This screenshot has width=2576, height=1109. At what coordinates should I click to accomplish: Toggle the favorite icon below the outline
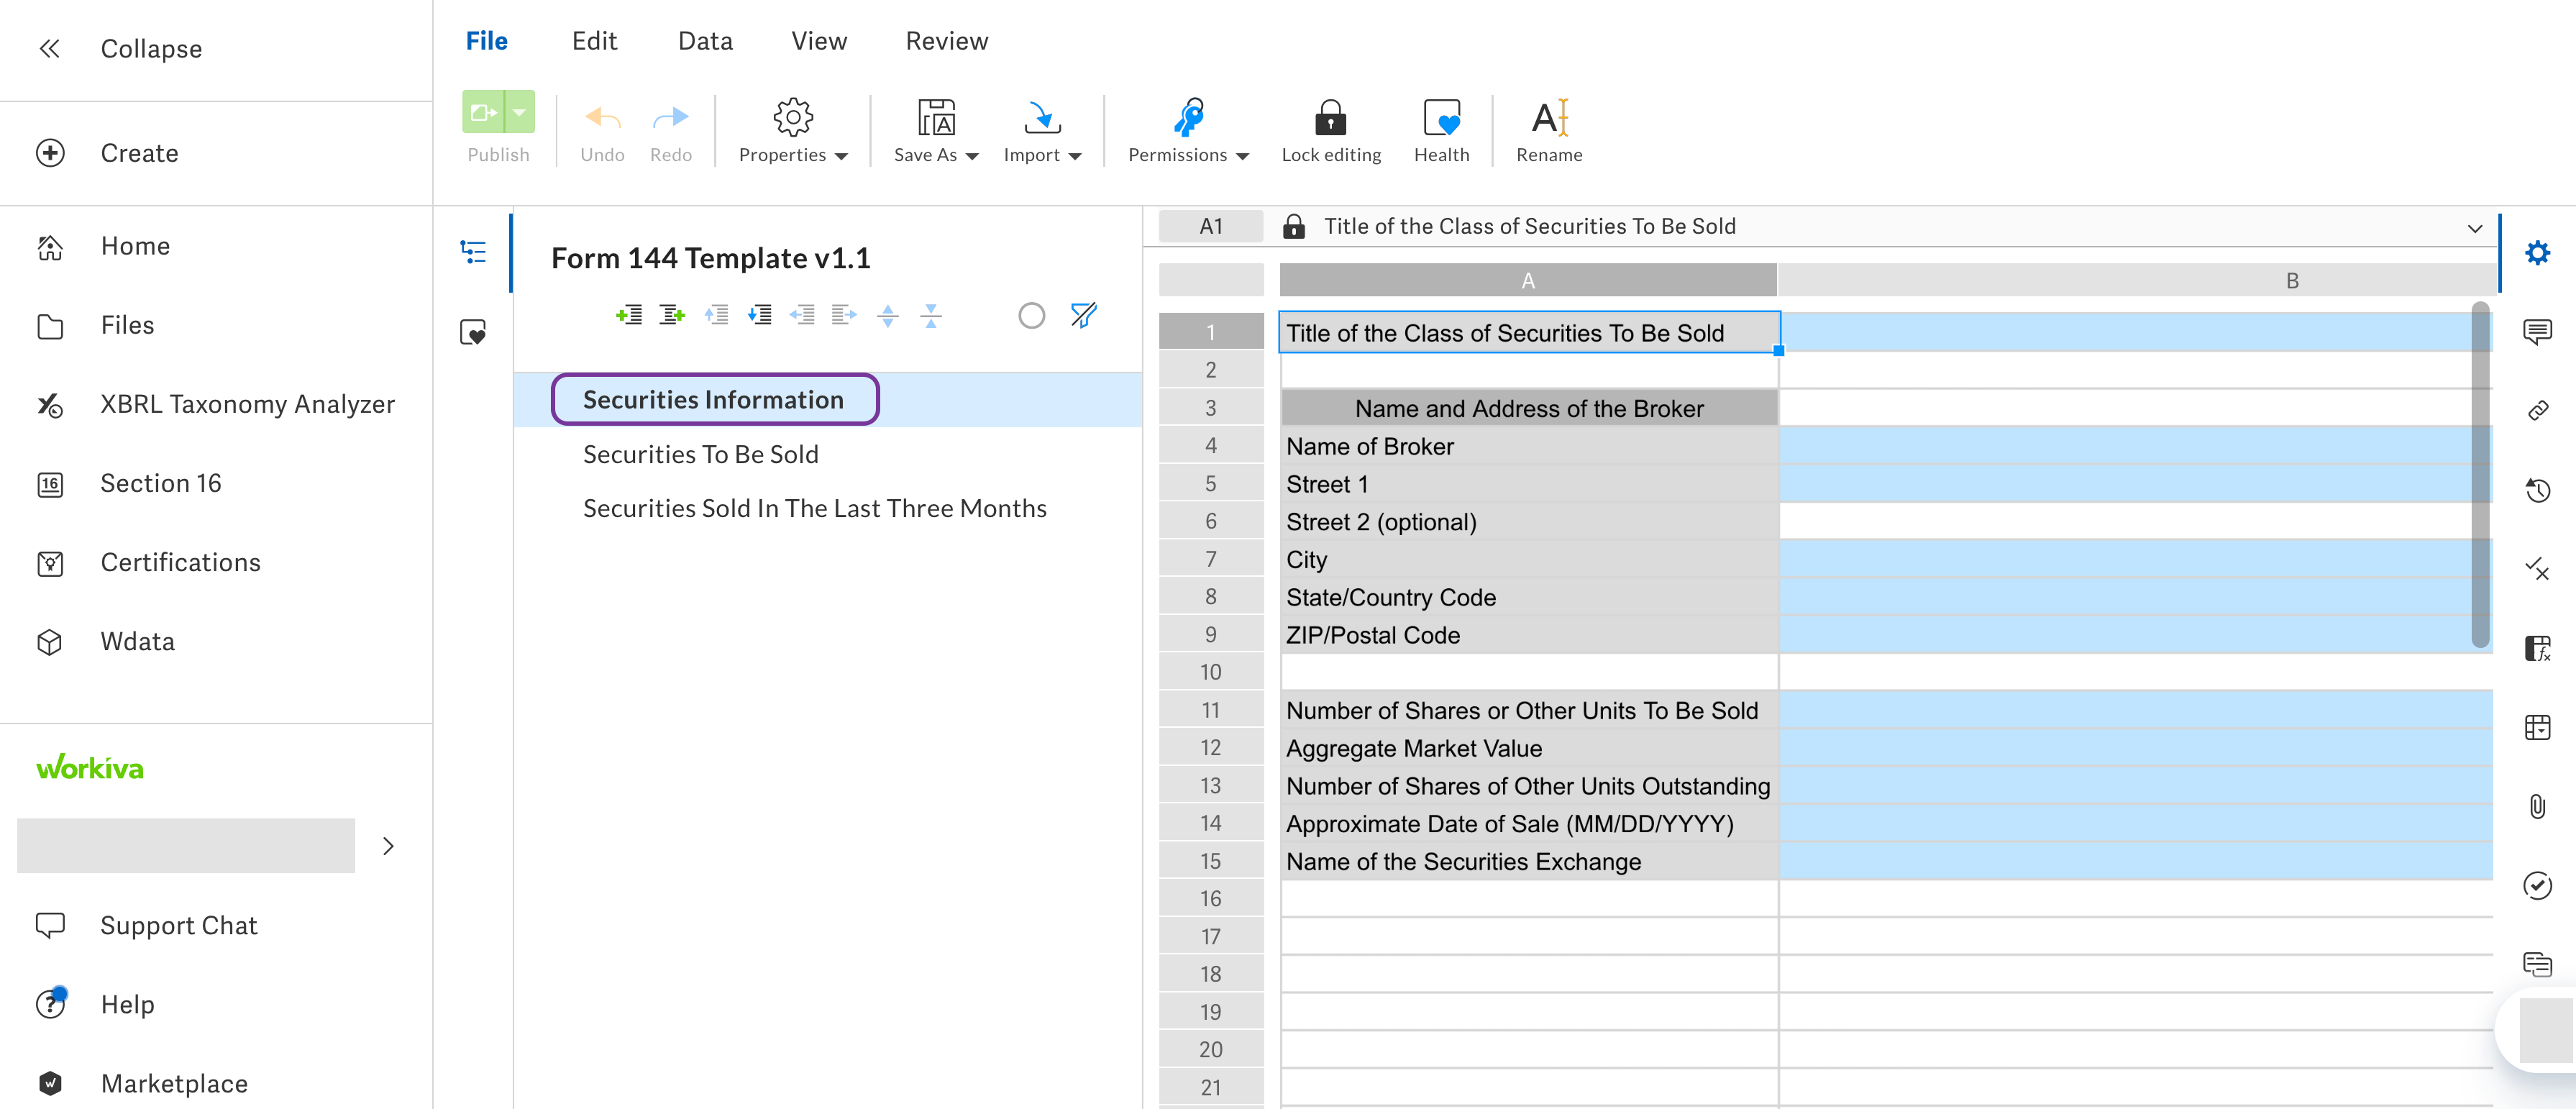tap(473, 333)
